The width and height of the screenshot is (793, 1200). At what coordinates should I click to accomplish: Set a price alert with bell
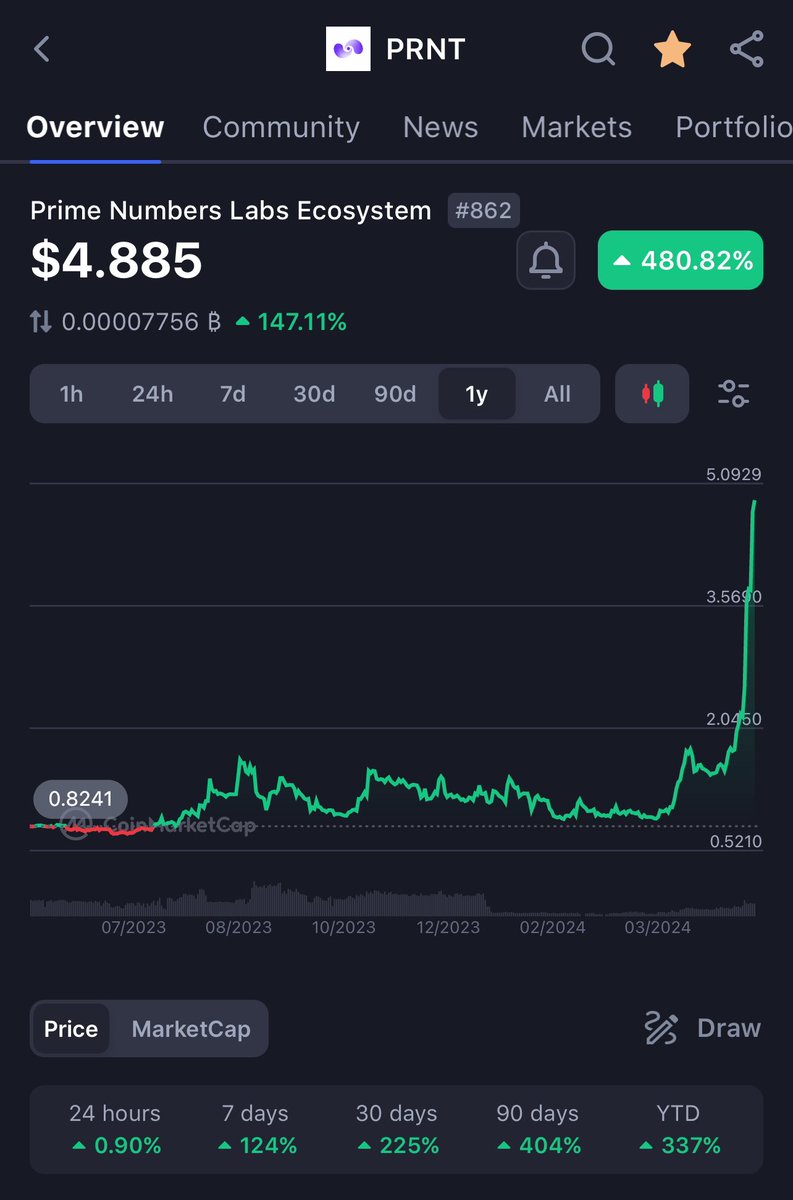coord(546,261)
